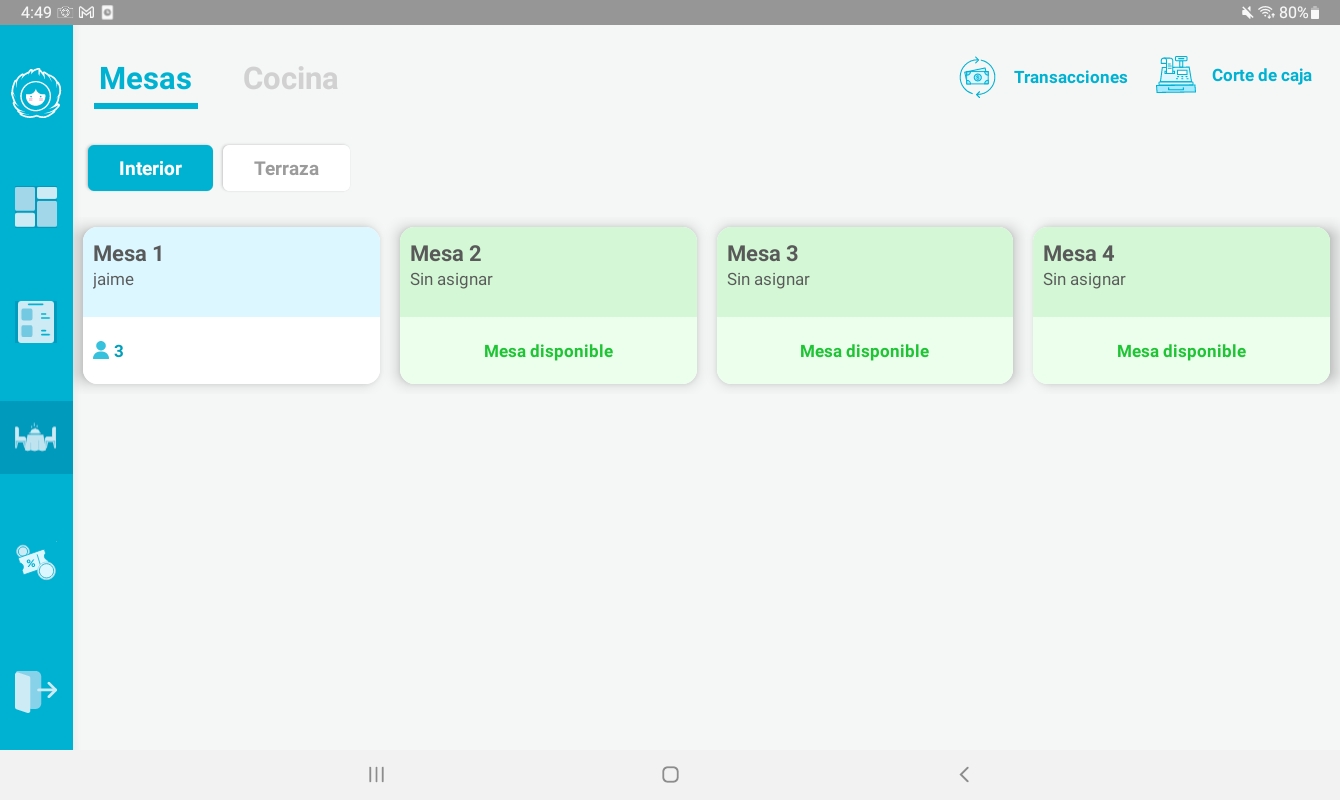Select the Mesas tab

[146, 78]
